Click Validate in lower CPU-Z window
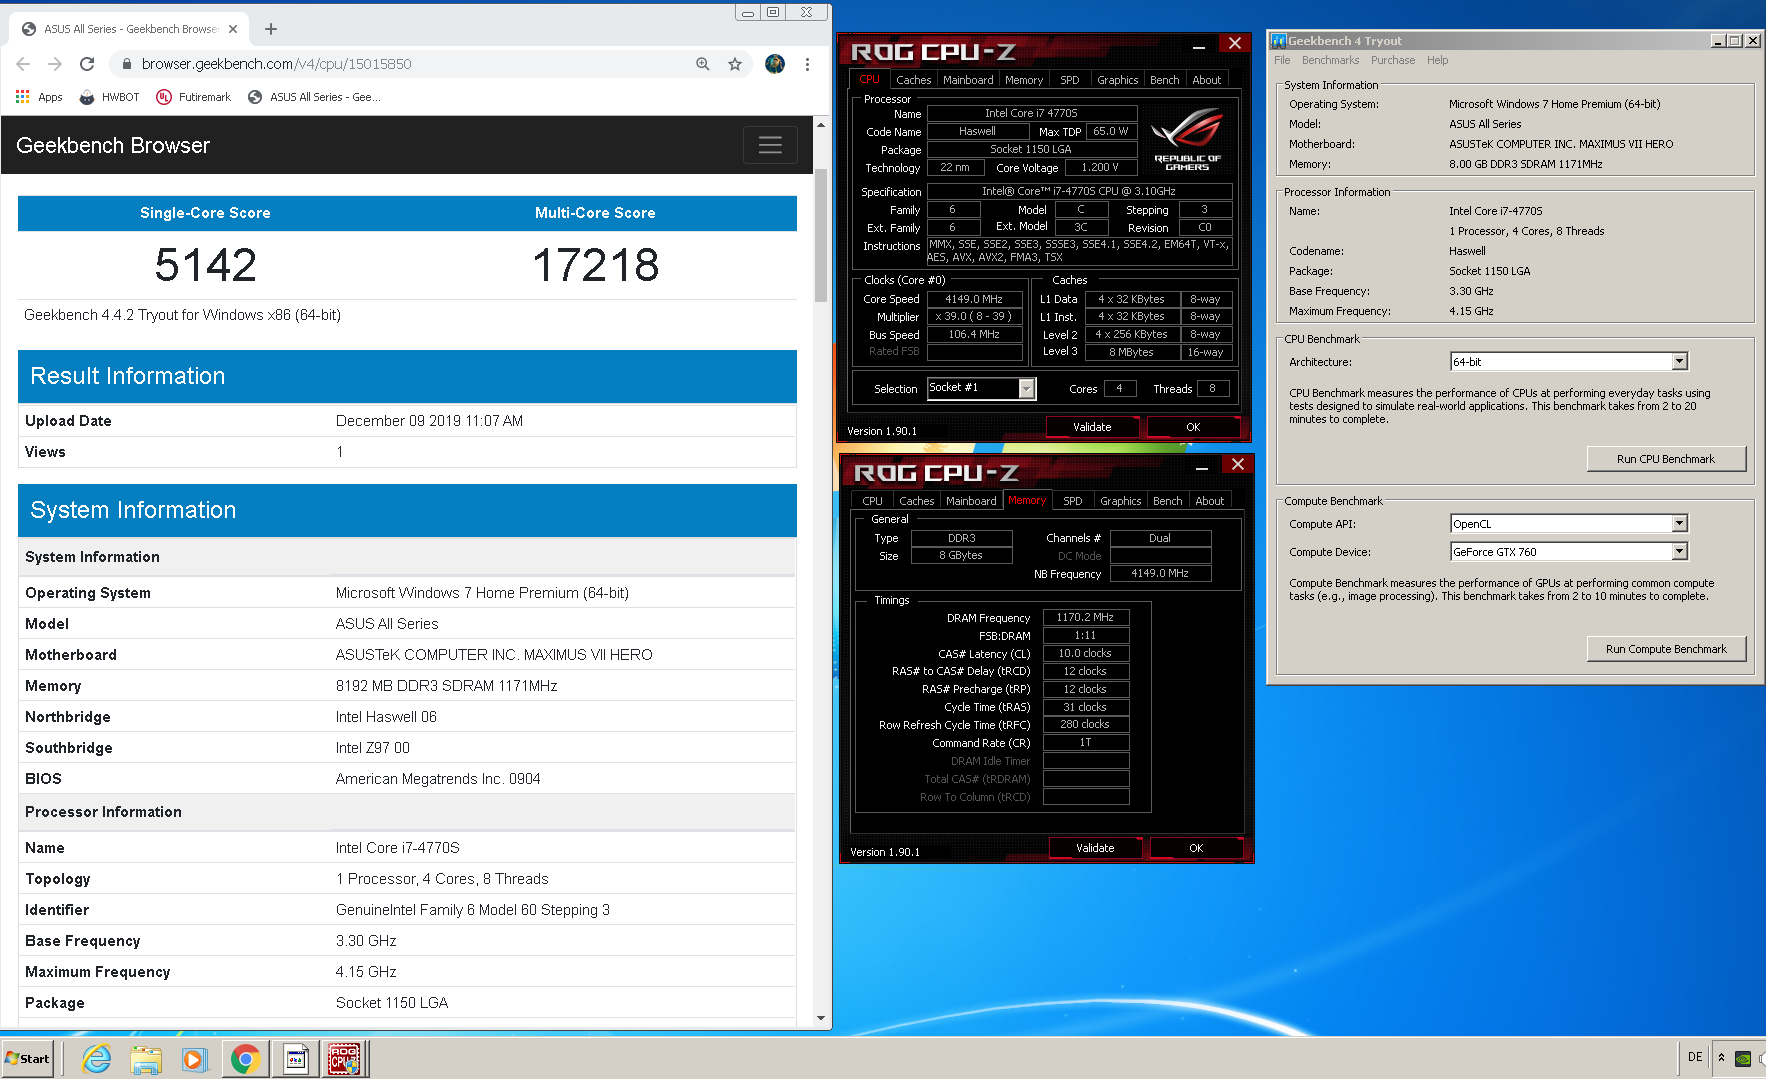The image size is (1766, 1079). 1095,848
